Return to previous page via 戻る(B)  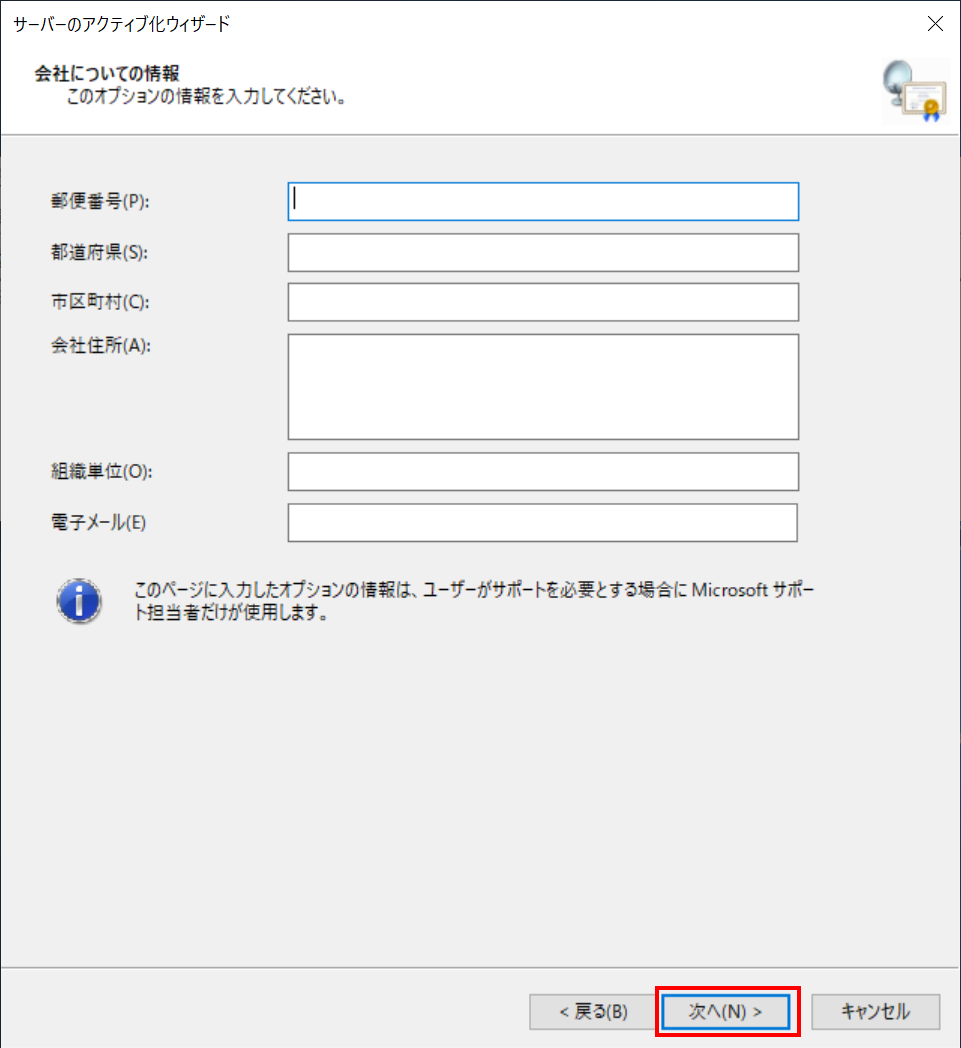tap(593, 1011)
